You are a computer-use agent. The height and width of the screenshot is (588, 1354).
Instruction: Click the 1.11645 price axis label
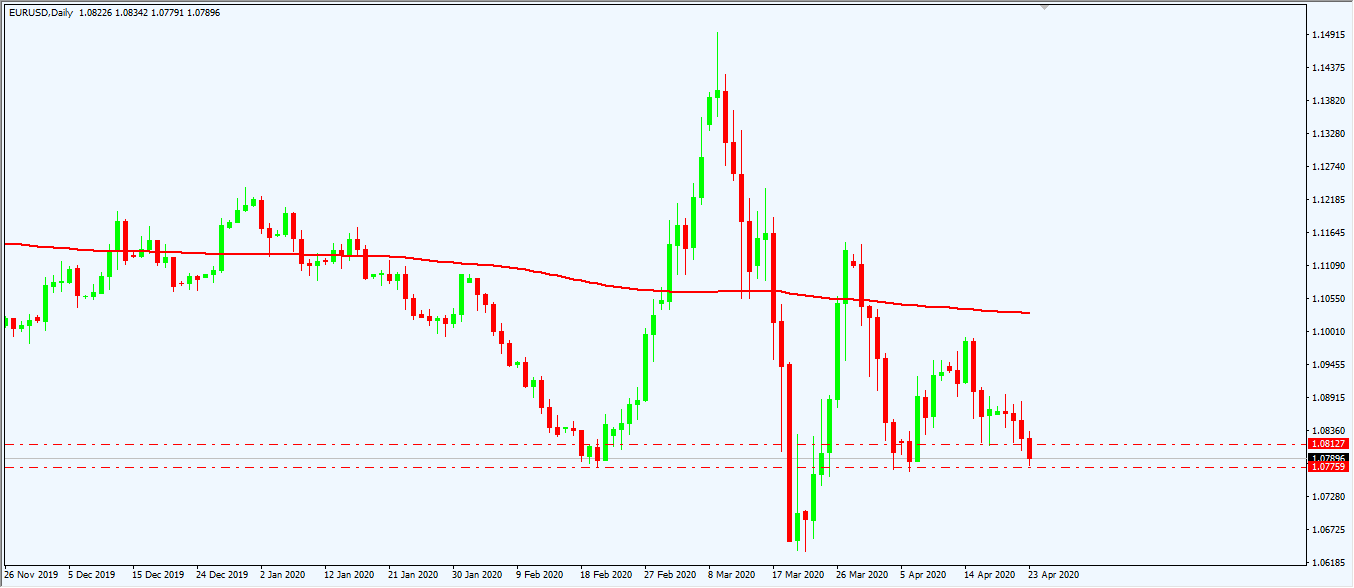1328,233
